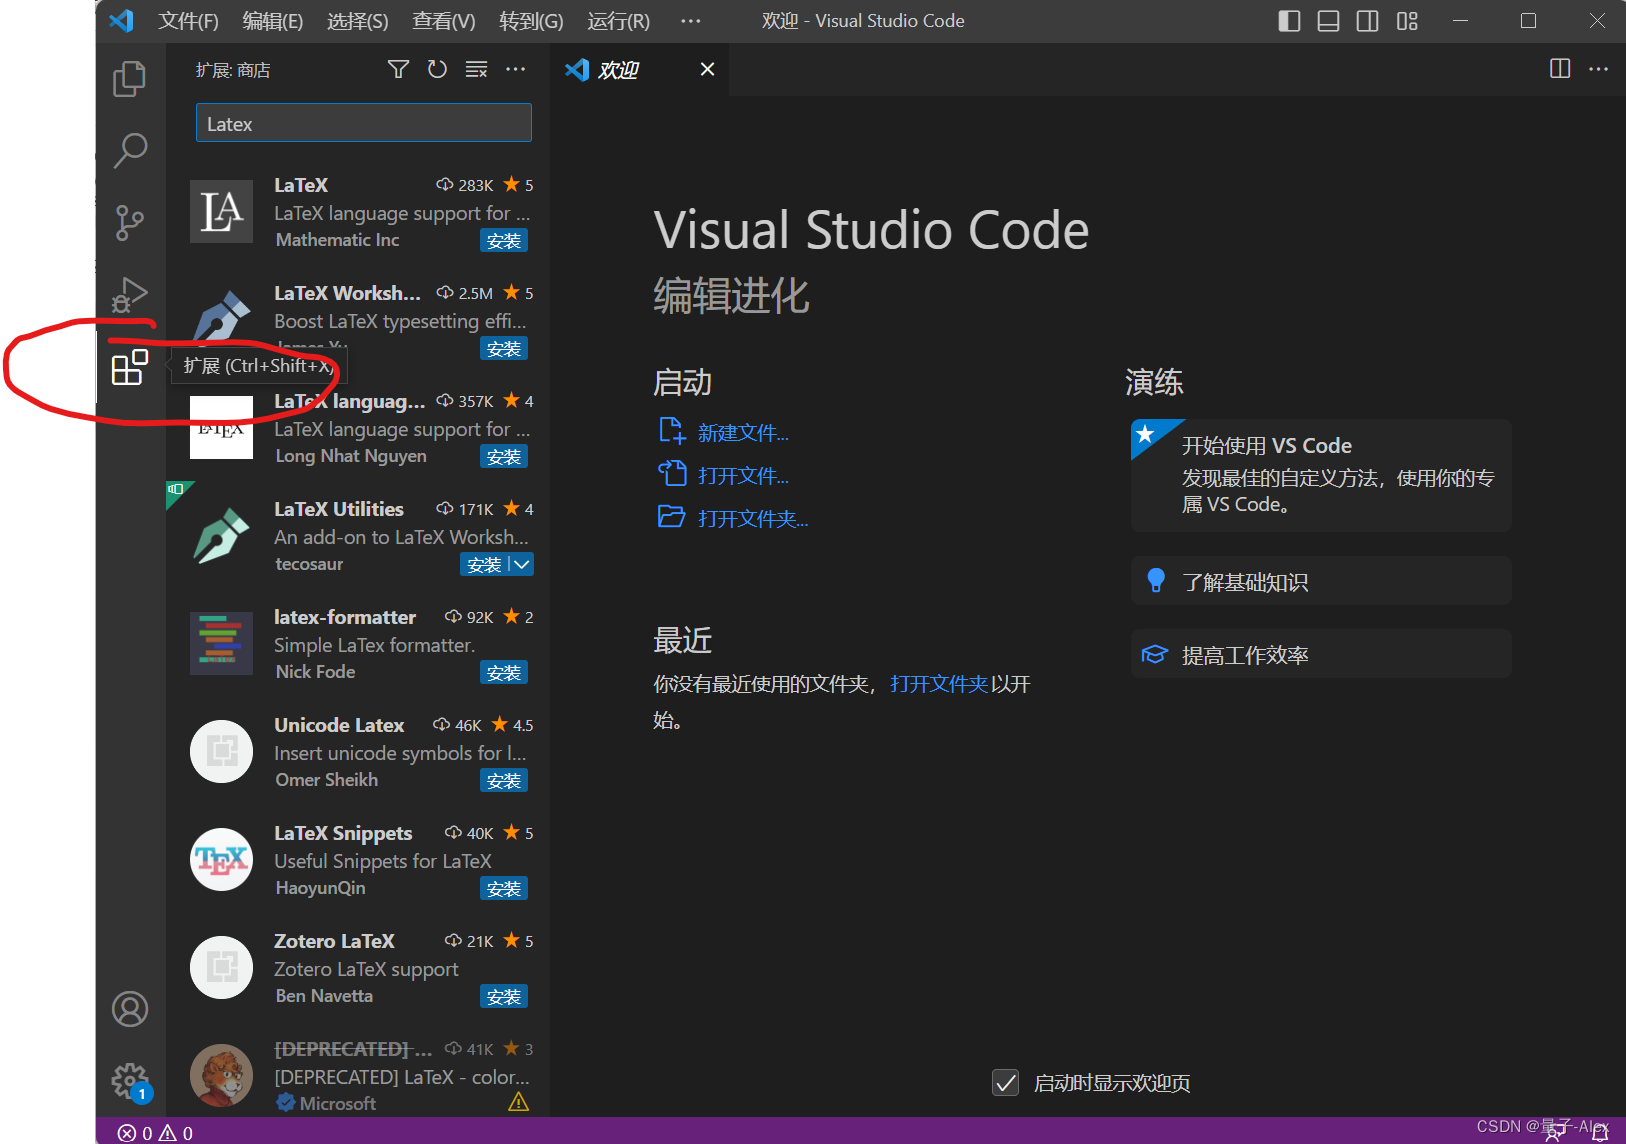The image size is (1626, 1144).
Task: Select the circled Extensions icon
Action: click(130, 368)
